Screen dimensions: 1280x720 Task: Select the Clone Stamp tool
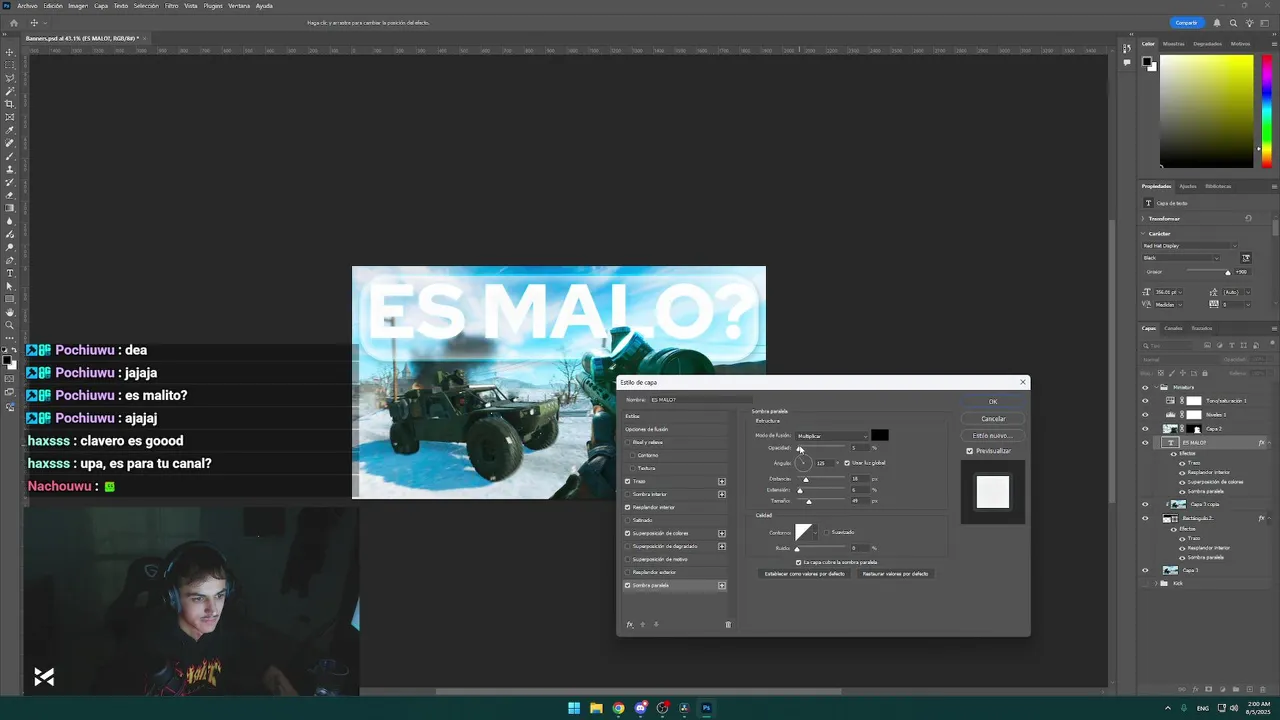coord(10,169)
